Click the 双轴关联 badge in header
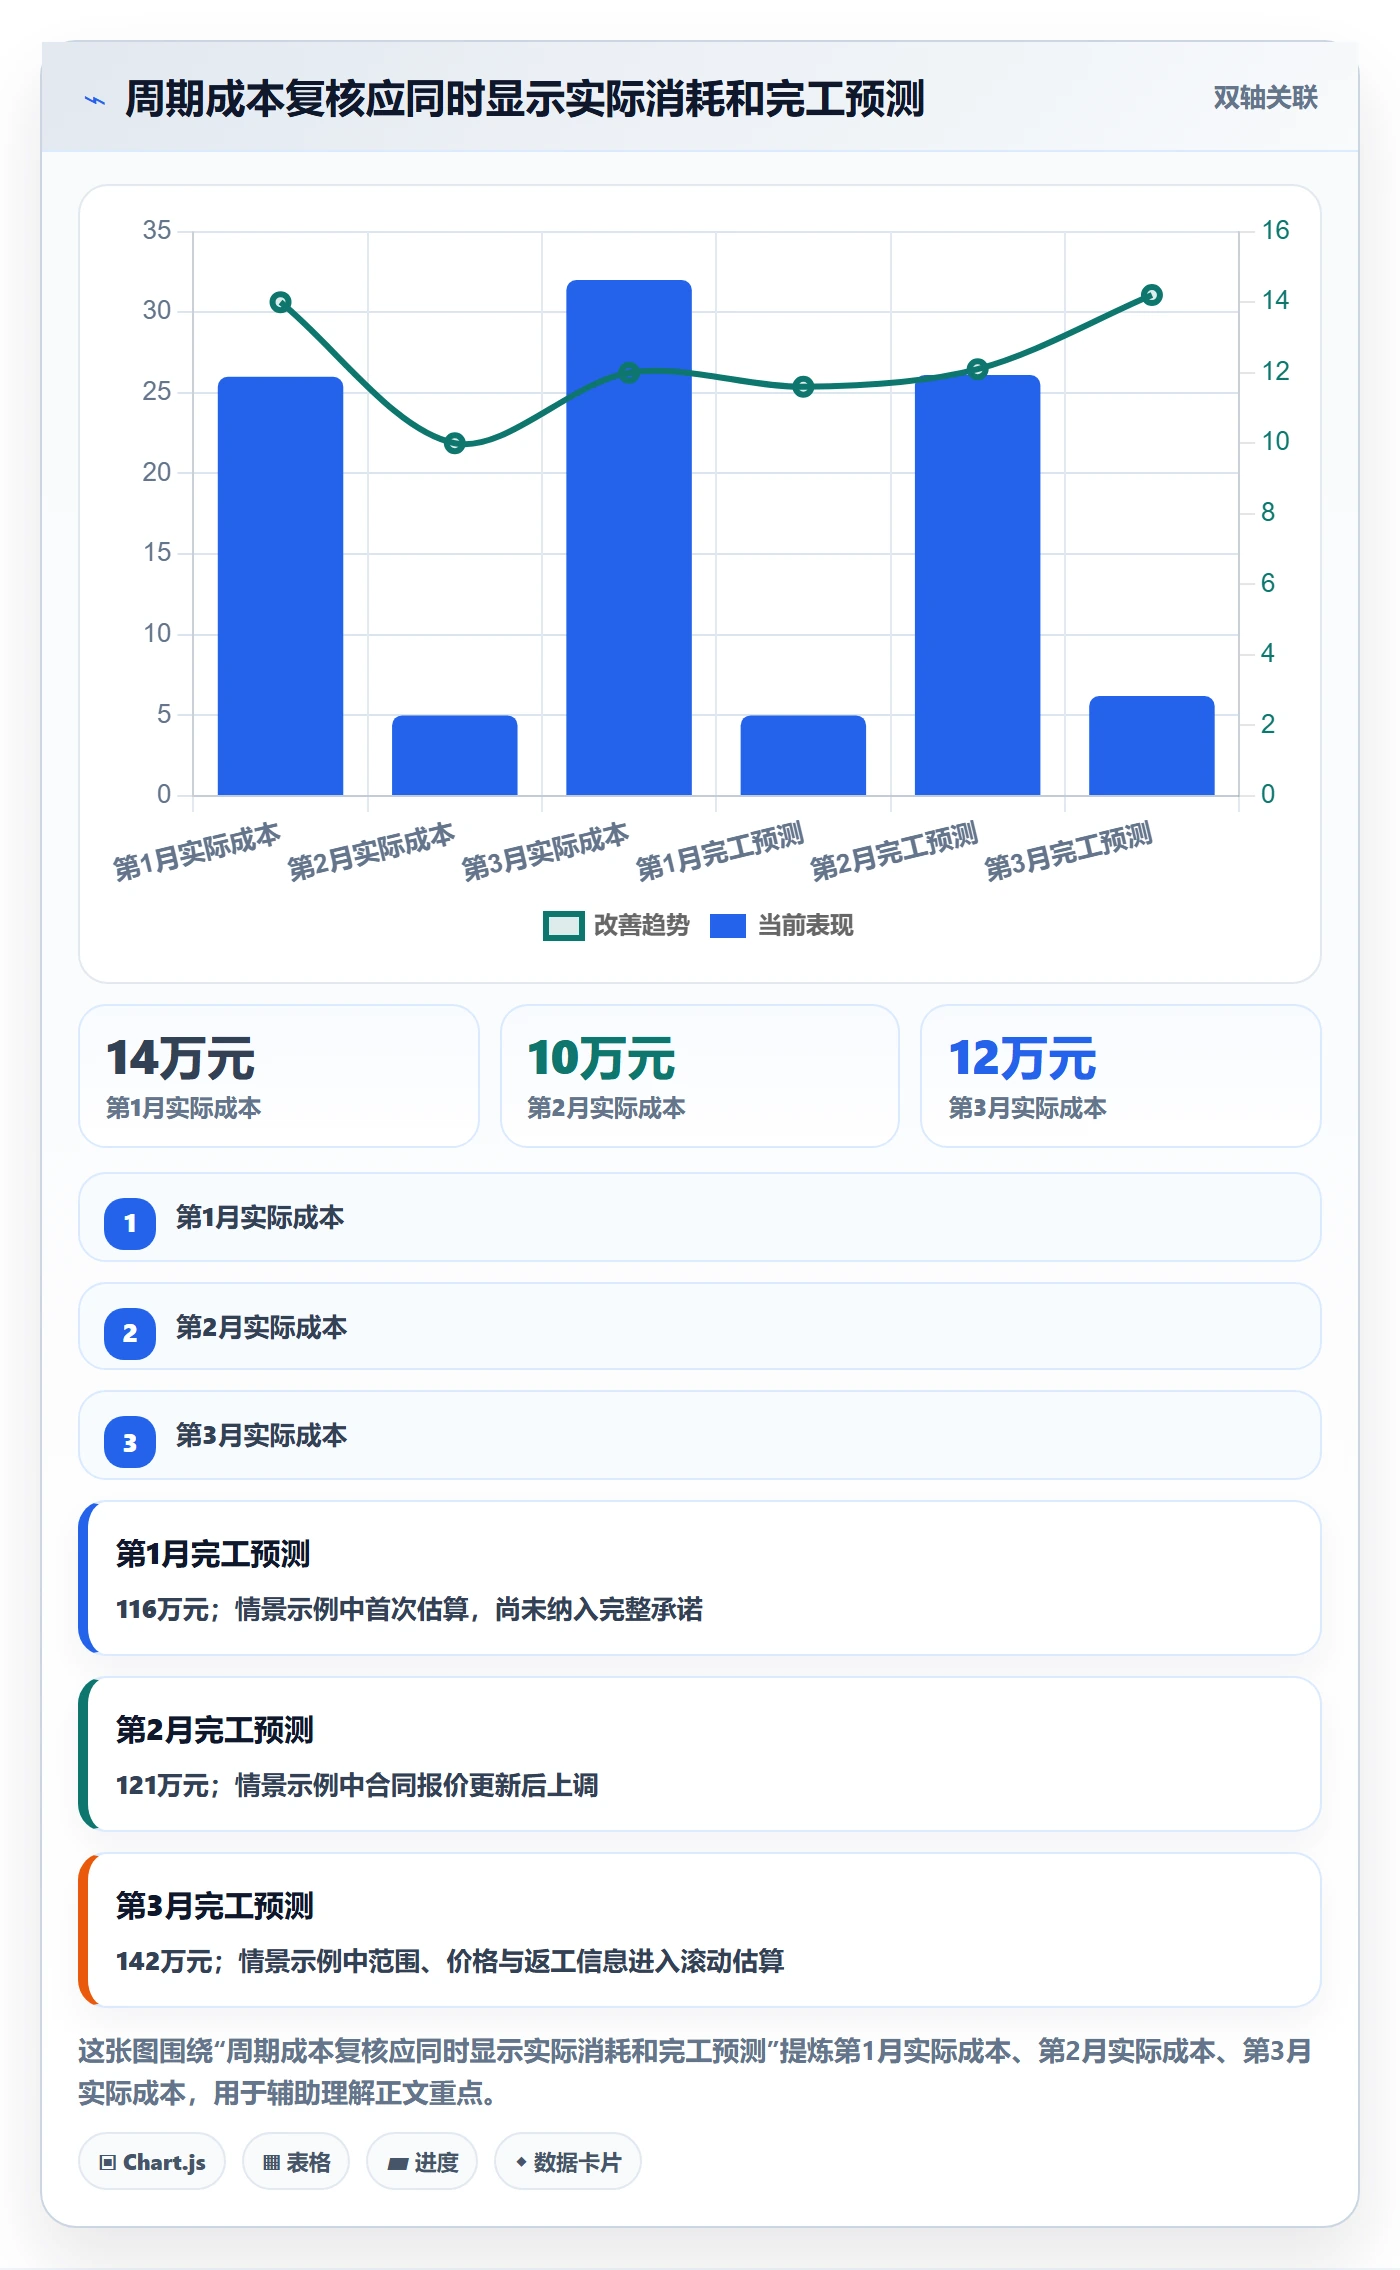The width and height of the screenshot is (1400, 2270). pos(1265,98)
